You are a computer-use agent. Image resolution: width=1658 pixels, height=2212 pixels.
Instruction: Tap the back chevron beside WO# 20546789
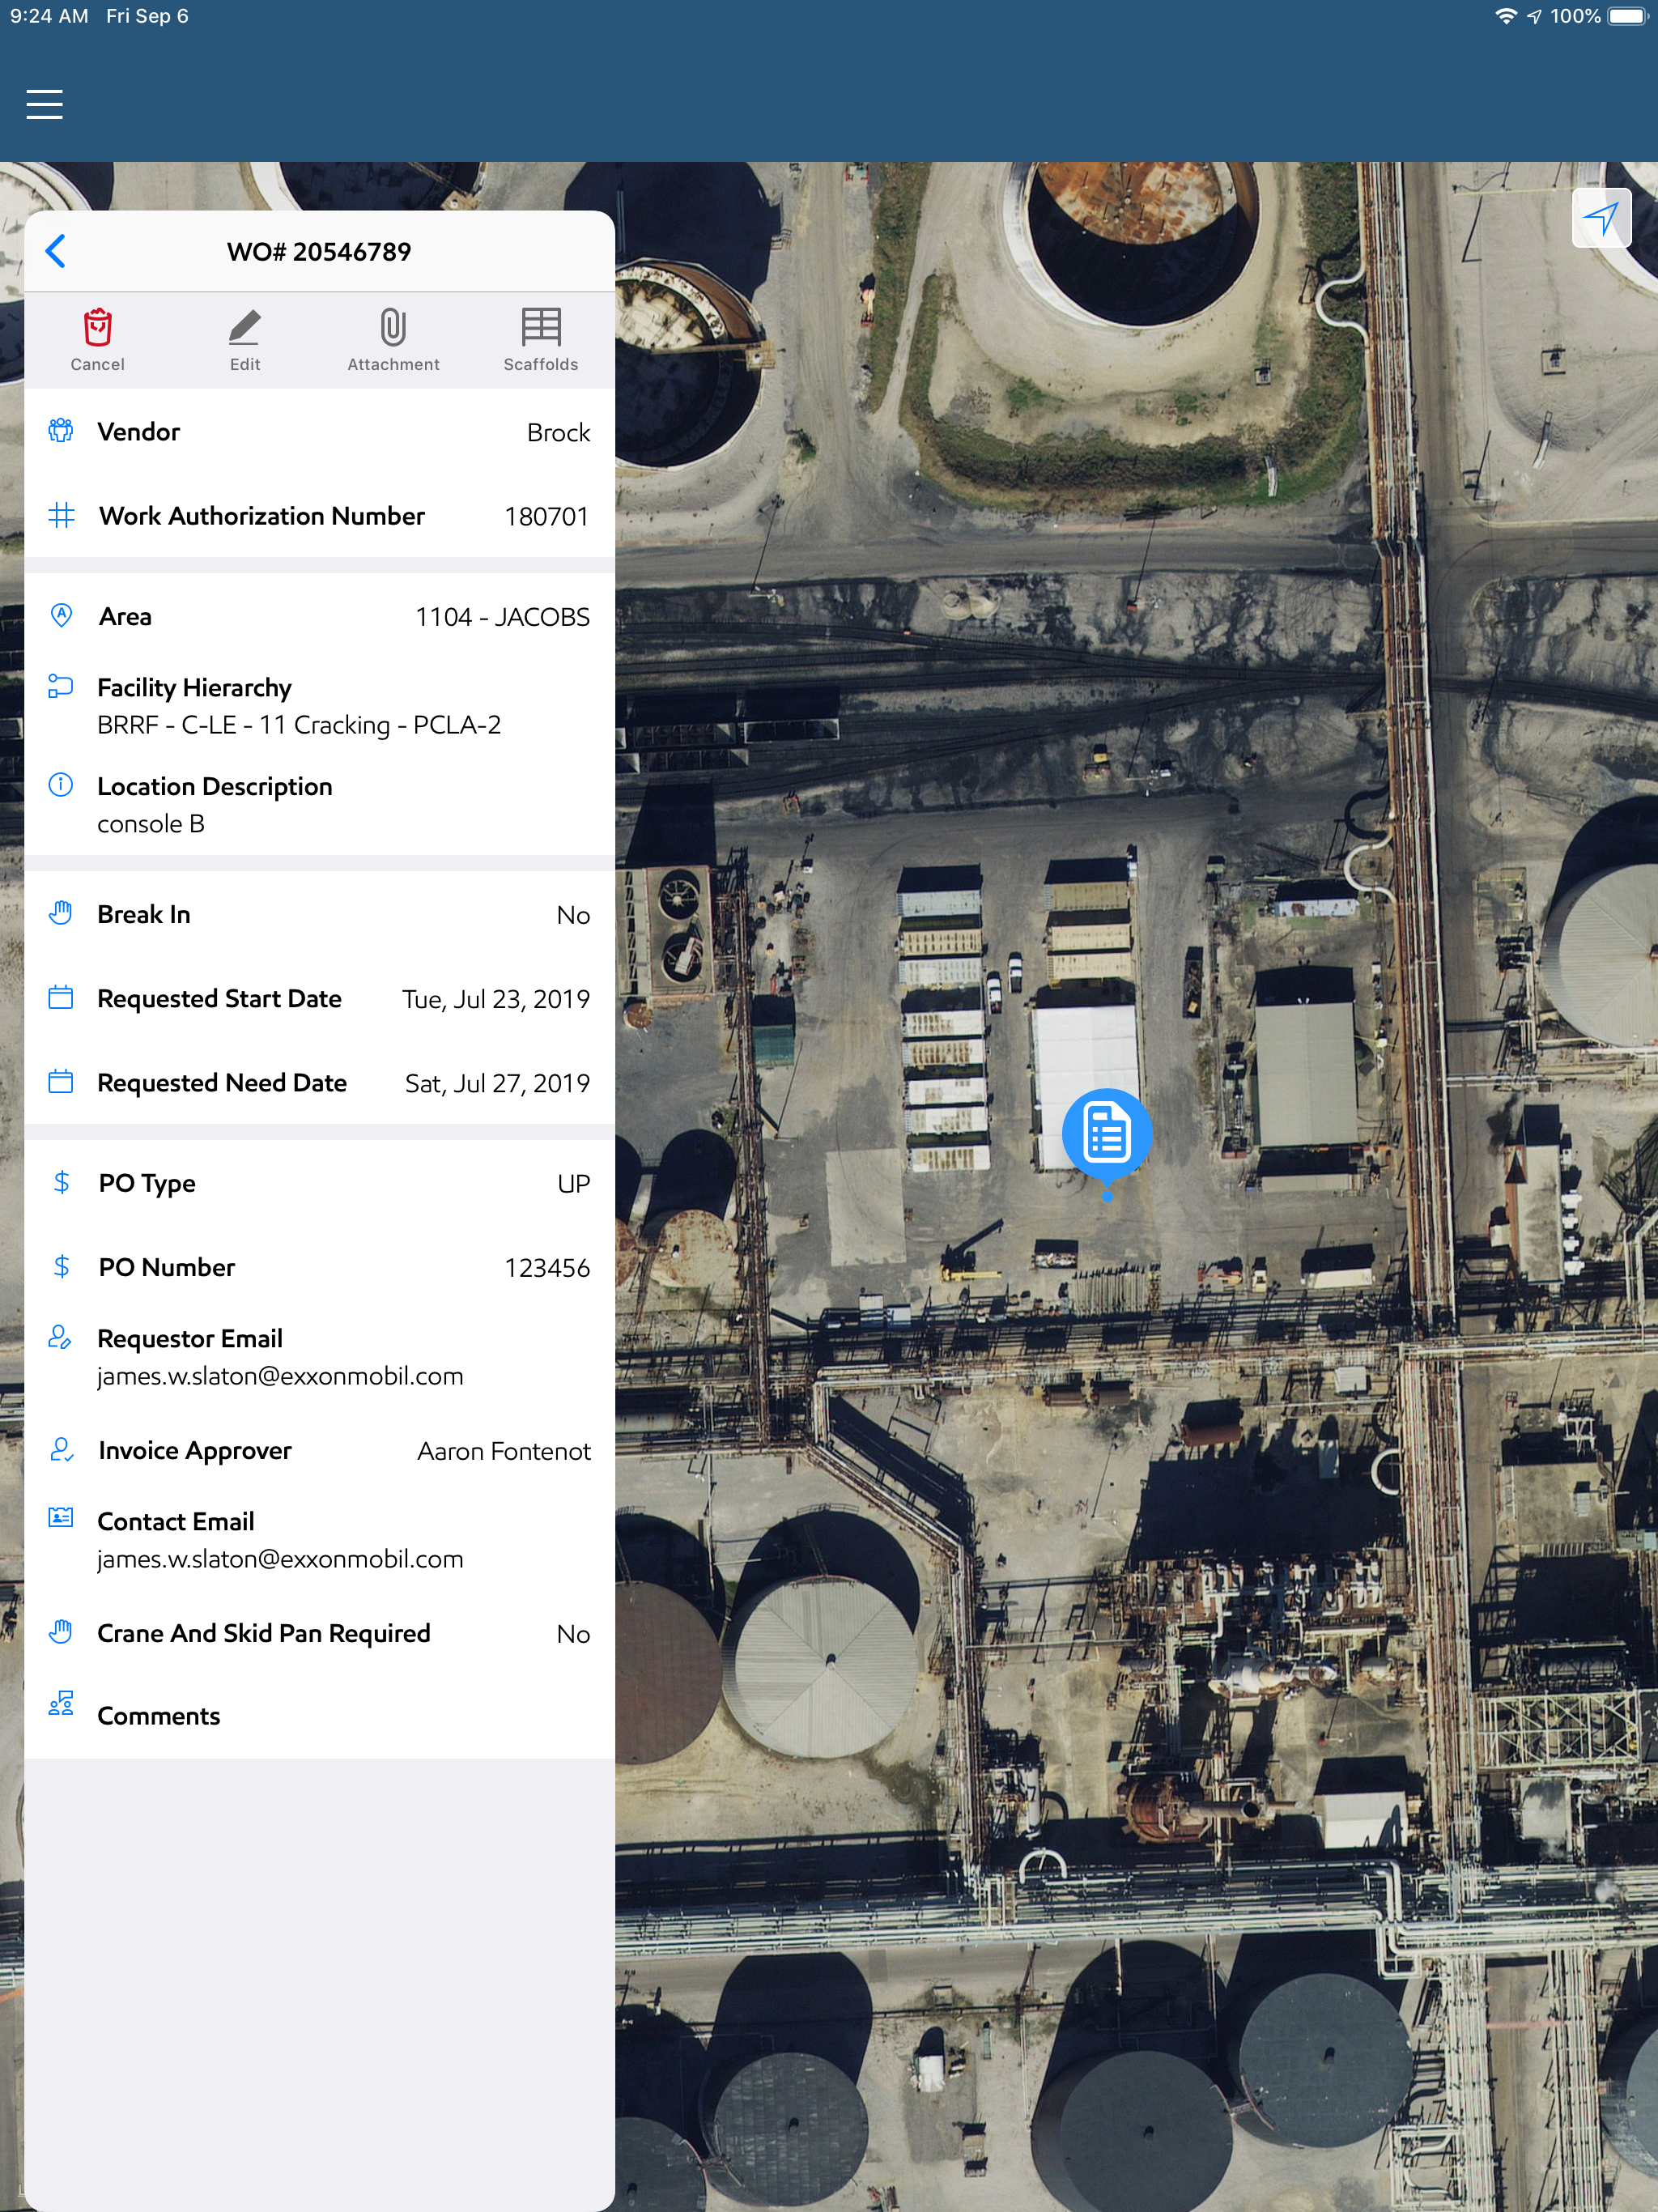coord(57,251)
